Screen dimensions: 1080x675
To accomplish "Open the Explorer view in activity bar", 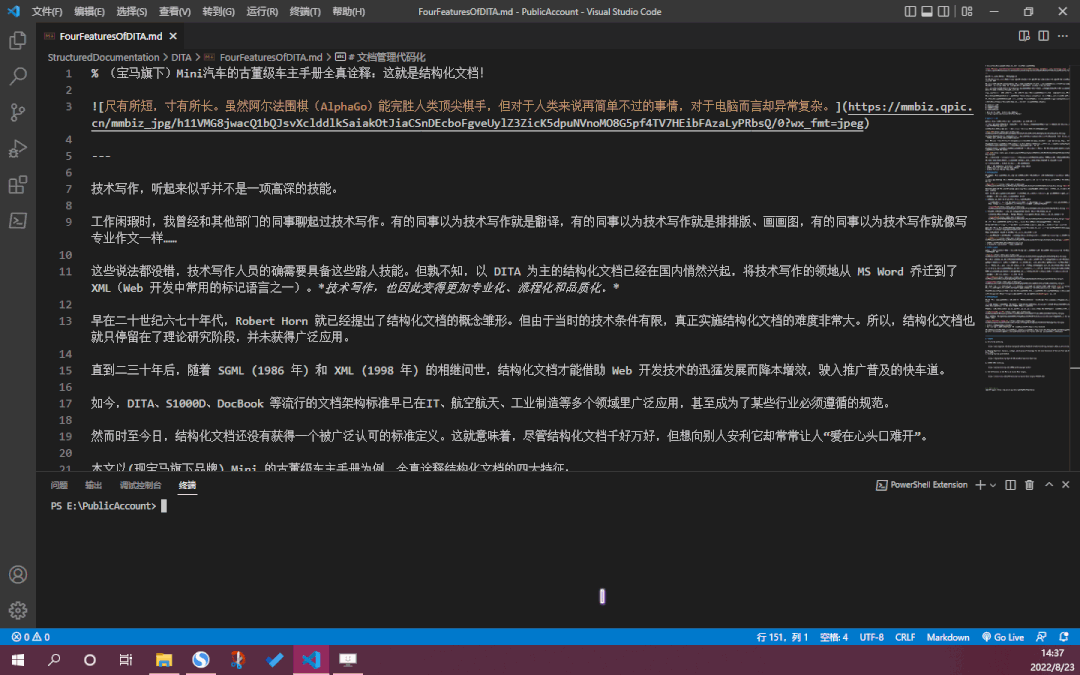I will tap(18, 41).
